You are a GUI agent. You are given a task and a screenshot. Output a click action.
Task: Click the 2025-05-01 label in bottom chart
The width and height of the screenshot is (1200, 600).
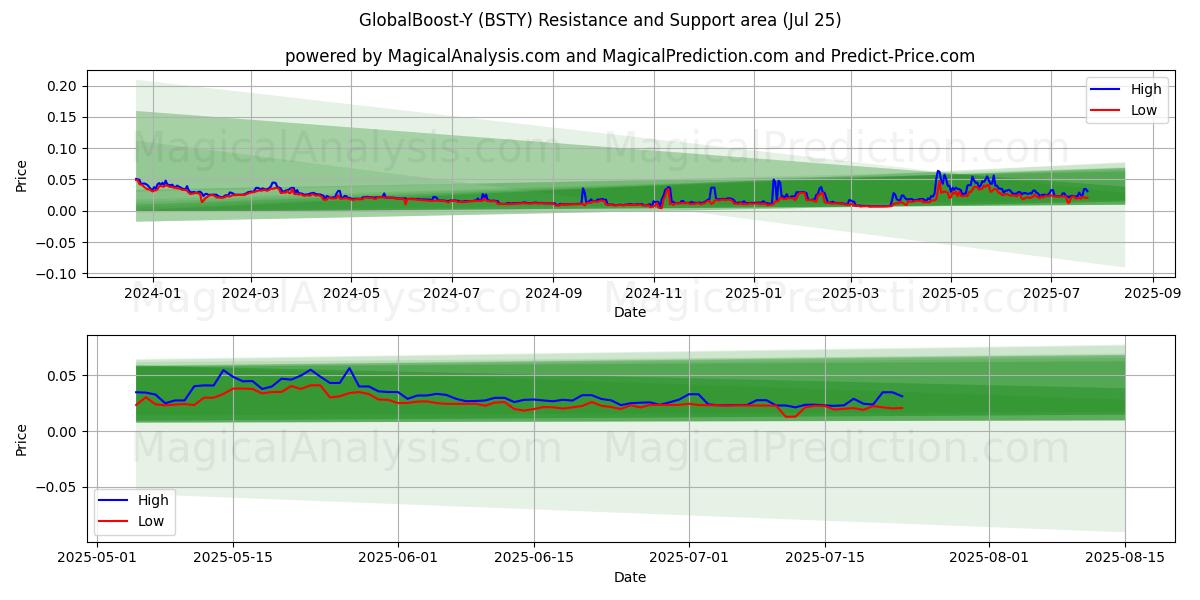coord(96,558)
